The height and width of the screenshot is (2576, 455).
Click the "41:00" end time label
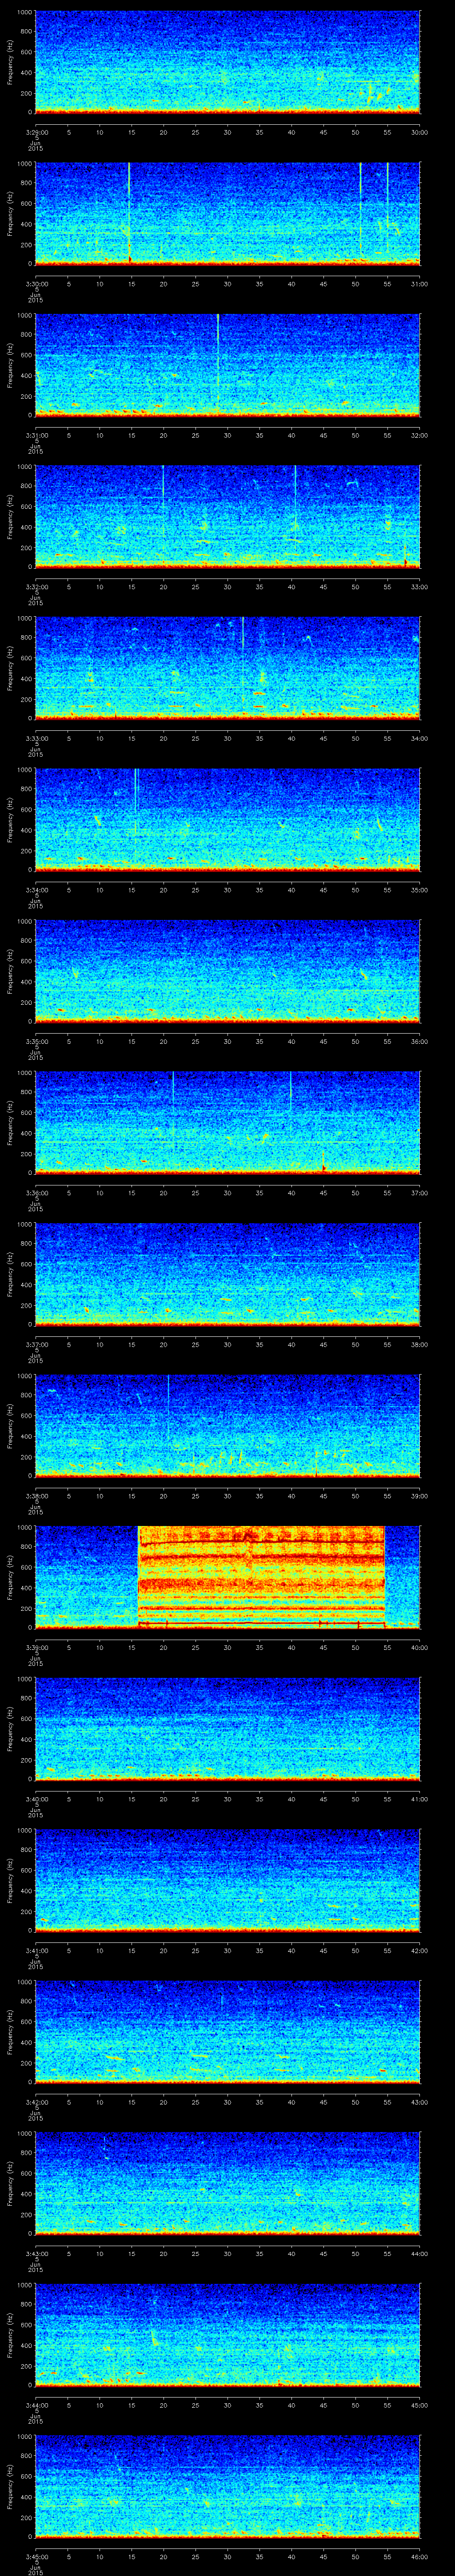coord(419,1798)
